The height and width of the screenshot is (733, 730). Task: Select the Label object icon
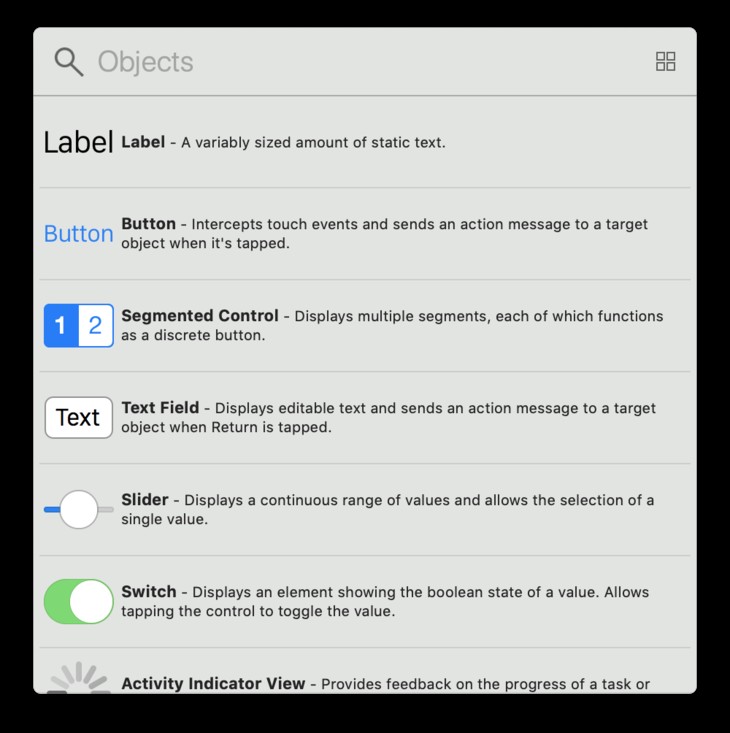[x=79, y=142]
